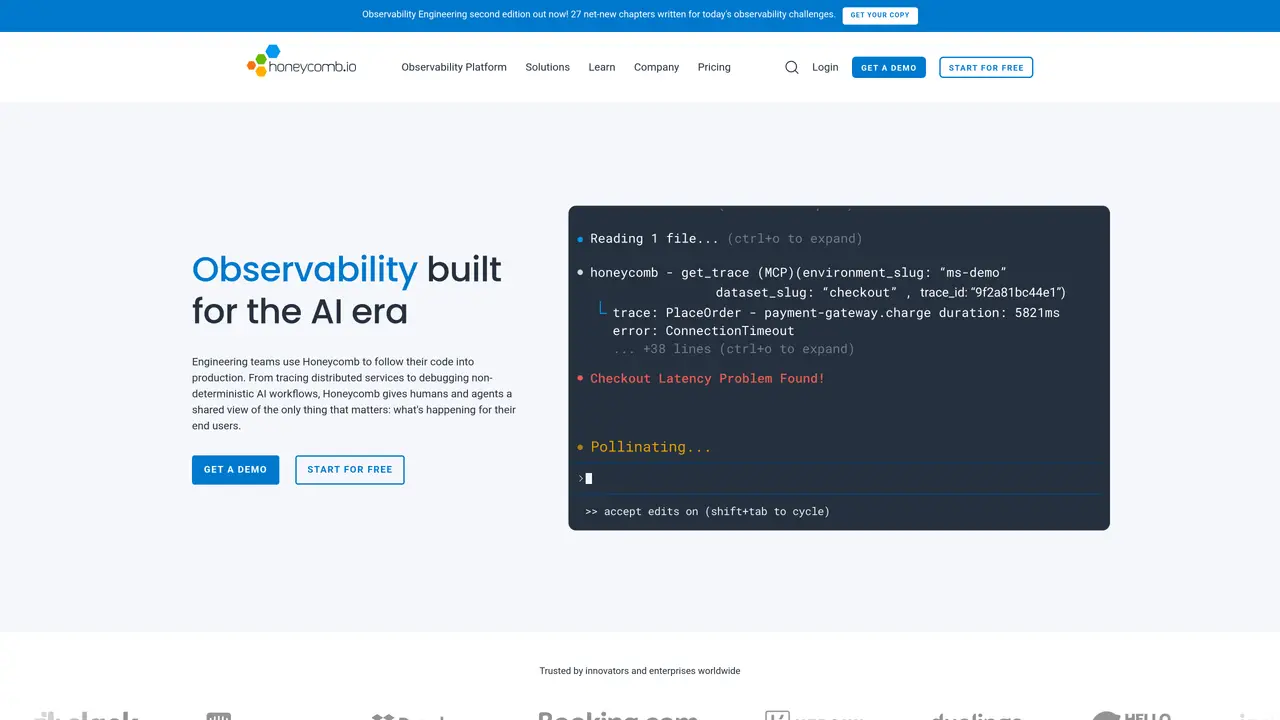Click the Login link
The width and height of the screenshot is (1280, 720).
coord(825,67)
